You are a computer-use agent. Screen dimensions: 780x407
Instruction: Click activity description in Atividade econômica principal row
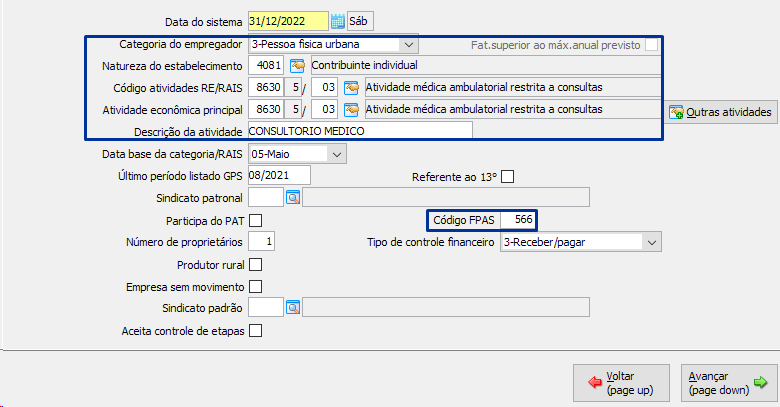point(484,109)
